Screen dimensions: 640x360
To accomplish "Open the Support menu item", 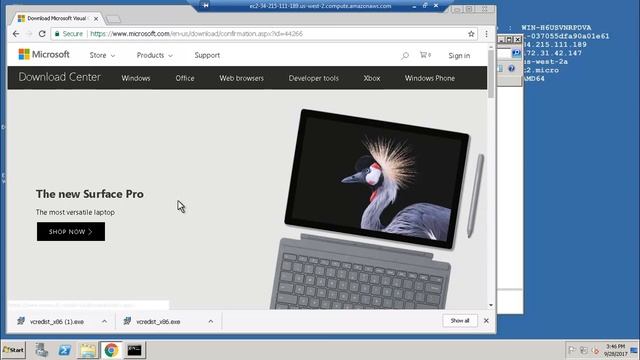I will pyautogui.click(x=207, y=55).
